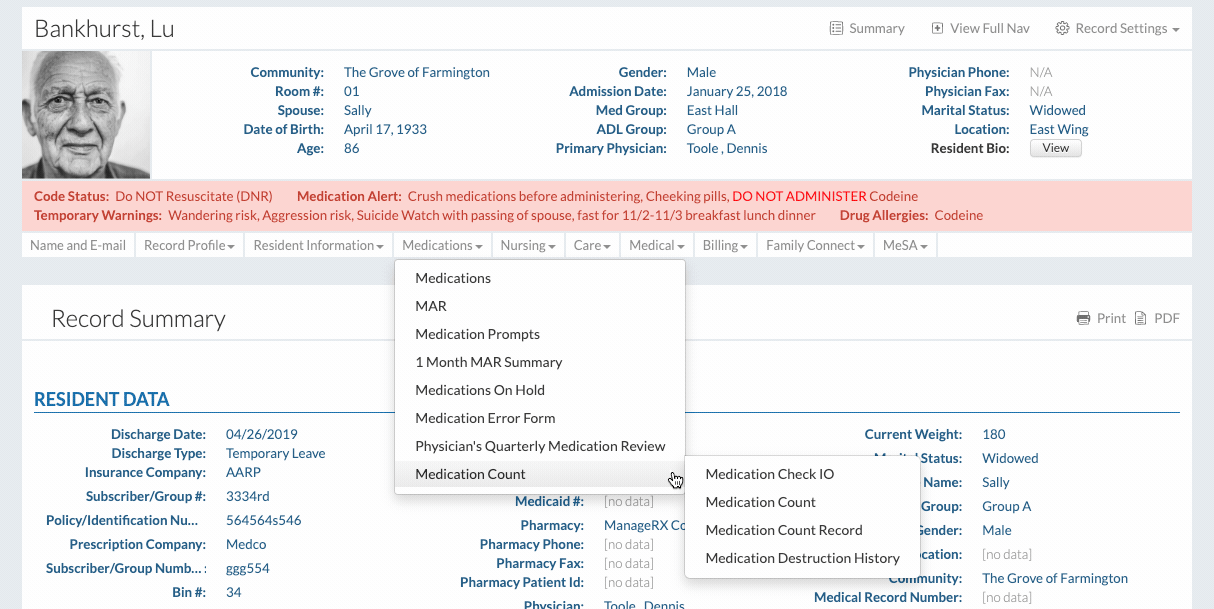Screen dimensions: 1214x609
Task: Click the Summary icon in header
Action: (x=837, y=29)
